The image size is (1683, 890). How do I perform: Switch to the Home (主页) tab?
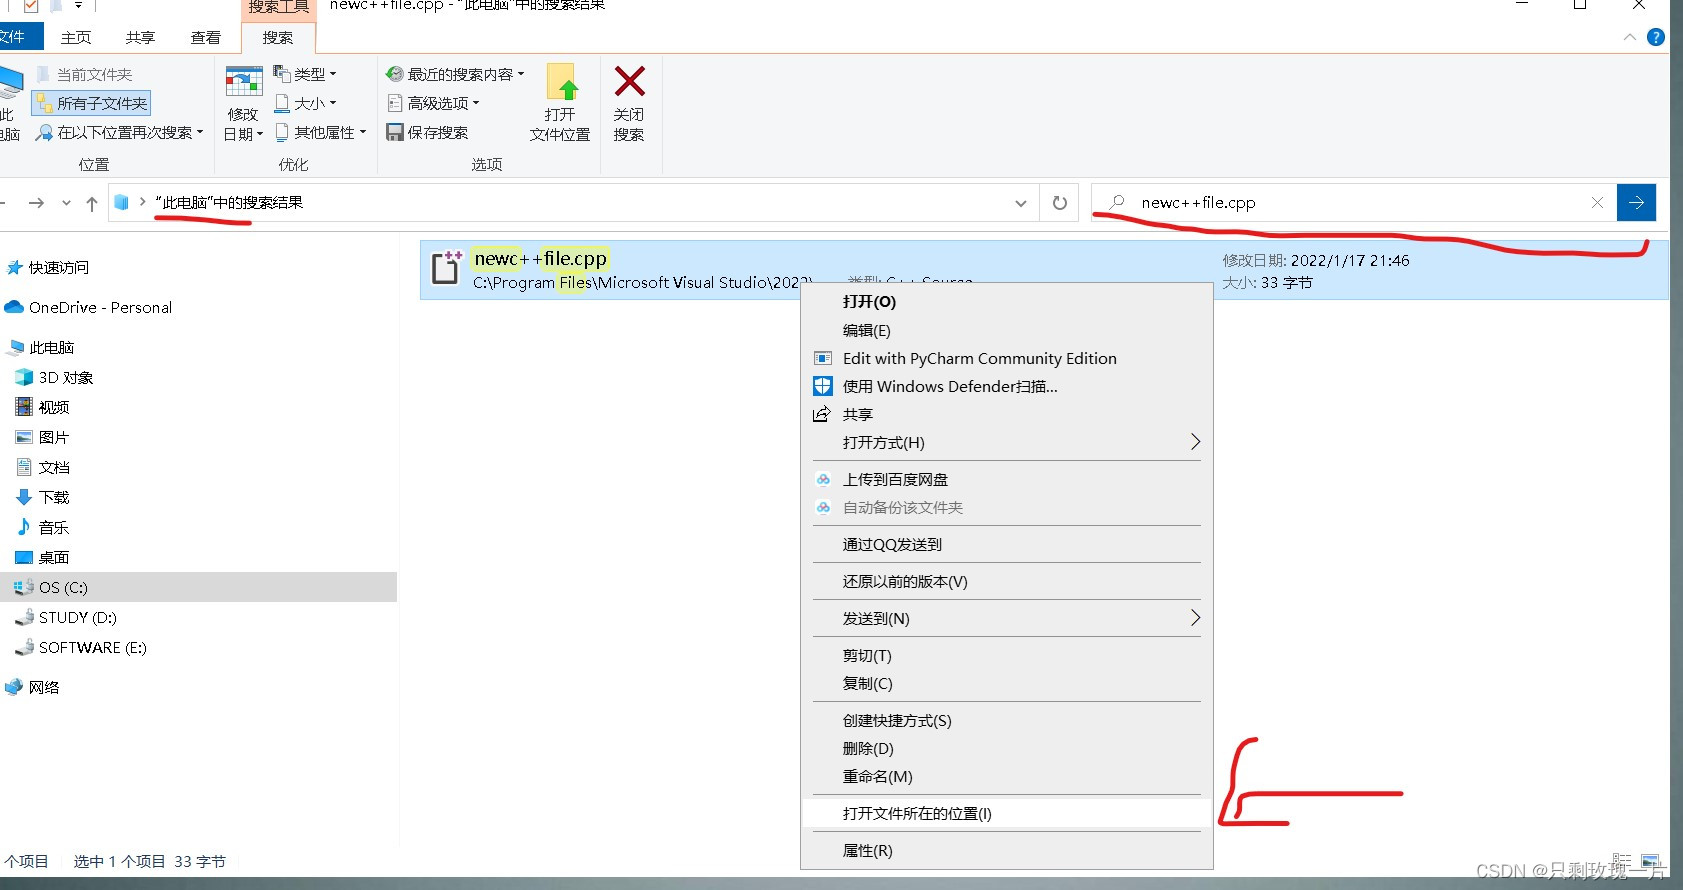click(76, 37)
